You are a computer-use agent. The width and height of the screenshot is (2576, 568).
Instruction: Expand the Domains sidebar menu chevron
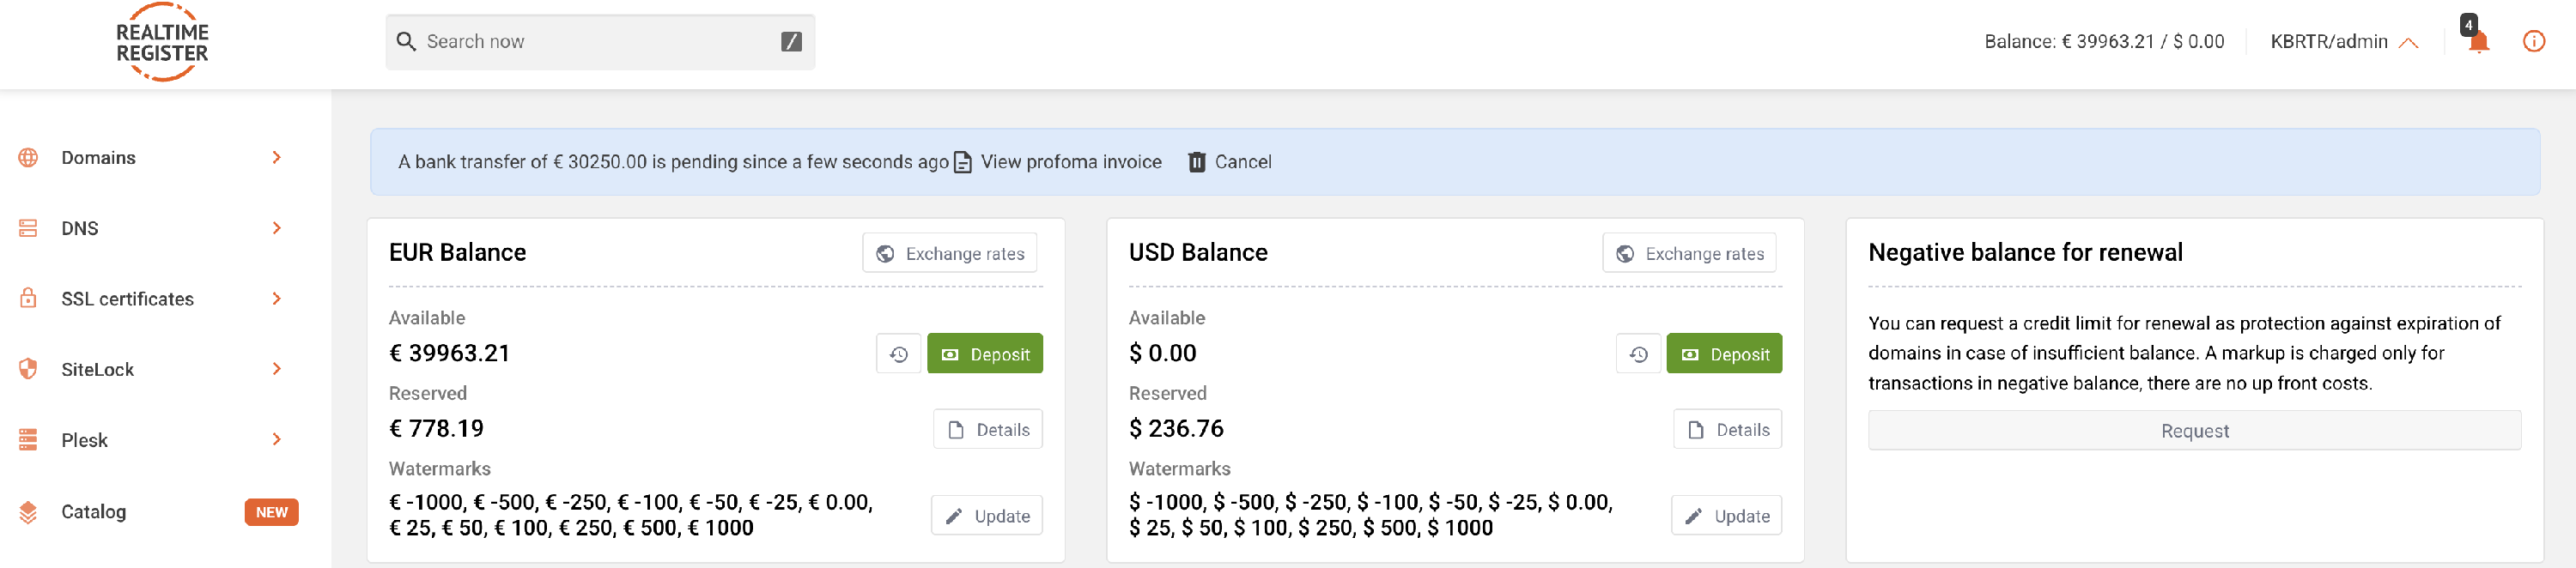point(277,158)
